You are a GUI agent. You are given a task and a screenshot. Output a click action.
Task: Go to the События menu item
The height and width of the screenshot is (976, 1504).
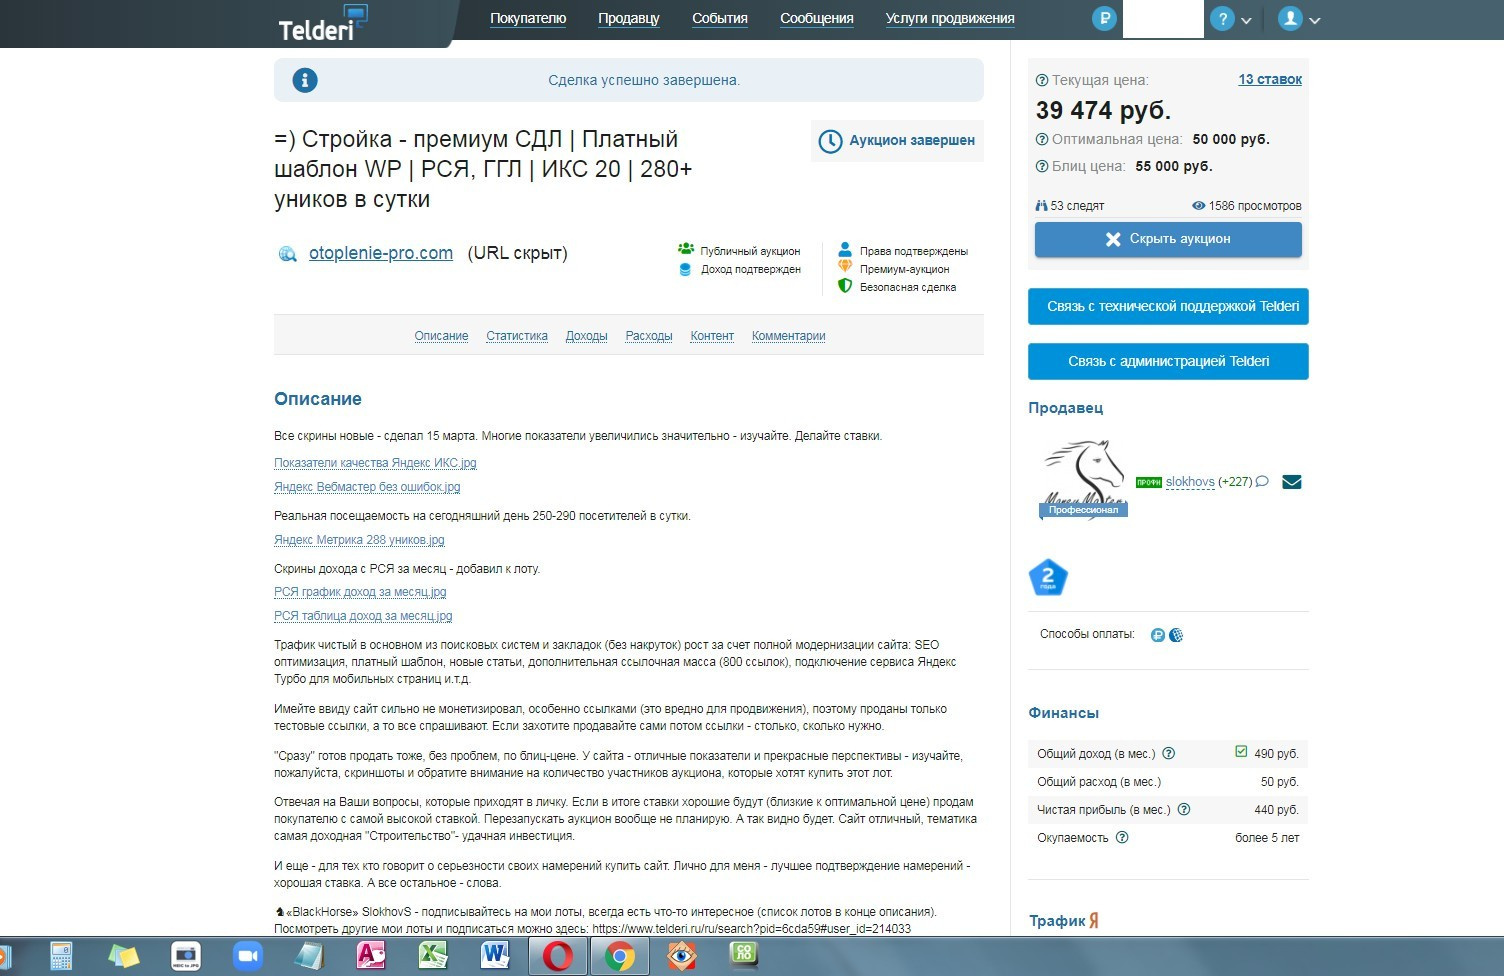pyautogui.click(x=720, y=18)
